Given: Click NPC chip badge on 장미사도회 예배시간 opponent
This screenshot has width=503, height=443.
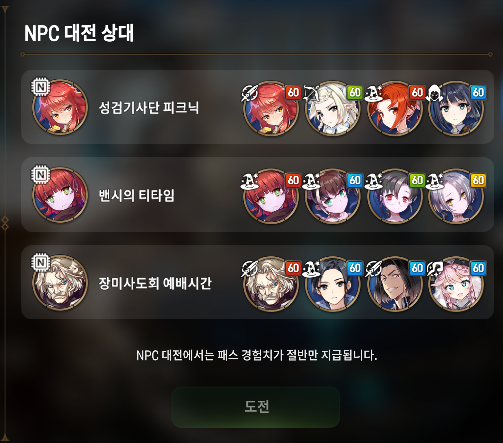Looking at the screenshot, I should pyautogui.click(x=41, y=263).
